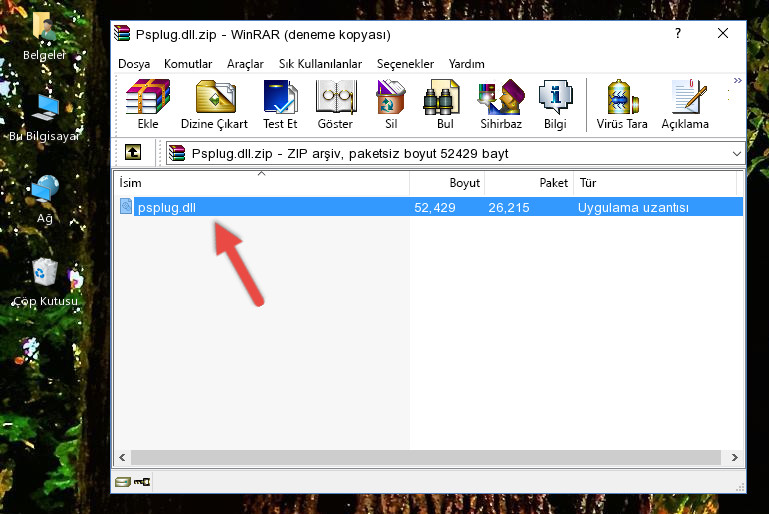
Task: Open the Bul (Find) binoculars tool
Action: (445, 104)
